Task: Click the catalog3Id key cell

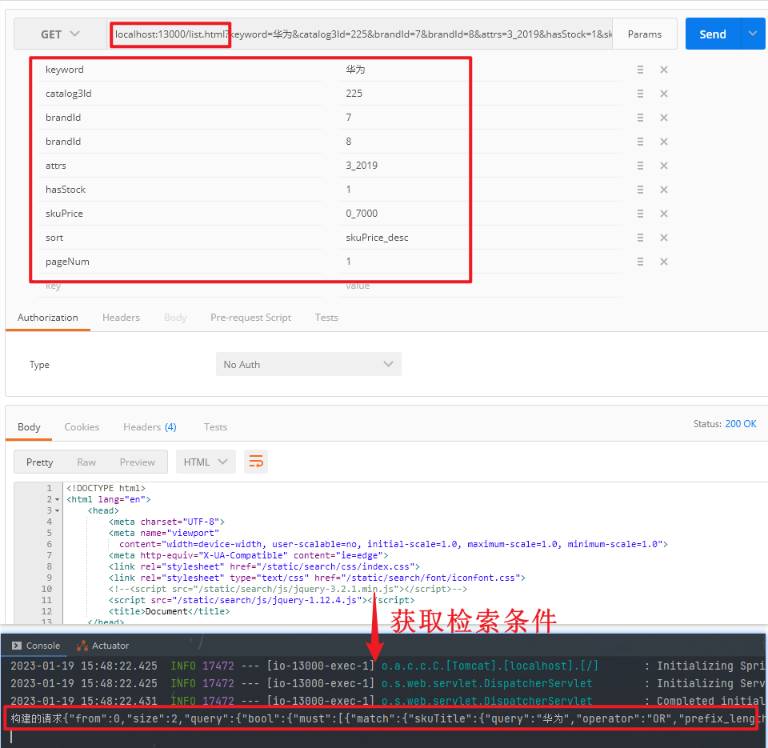Action: tap(180, 94)
